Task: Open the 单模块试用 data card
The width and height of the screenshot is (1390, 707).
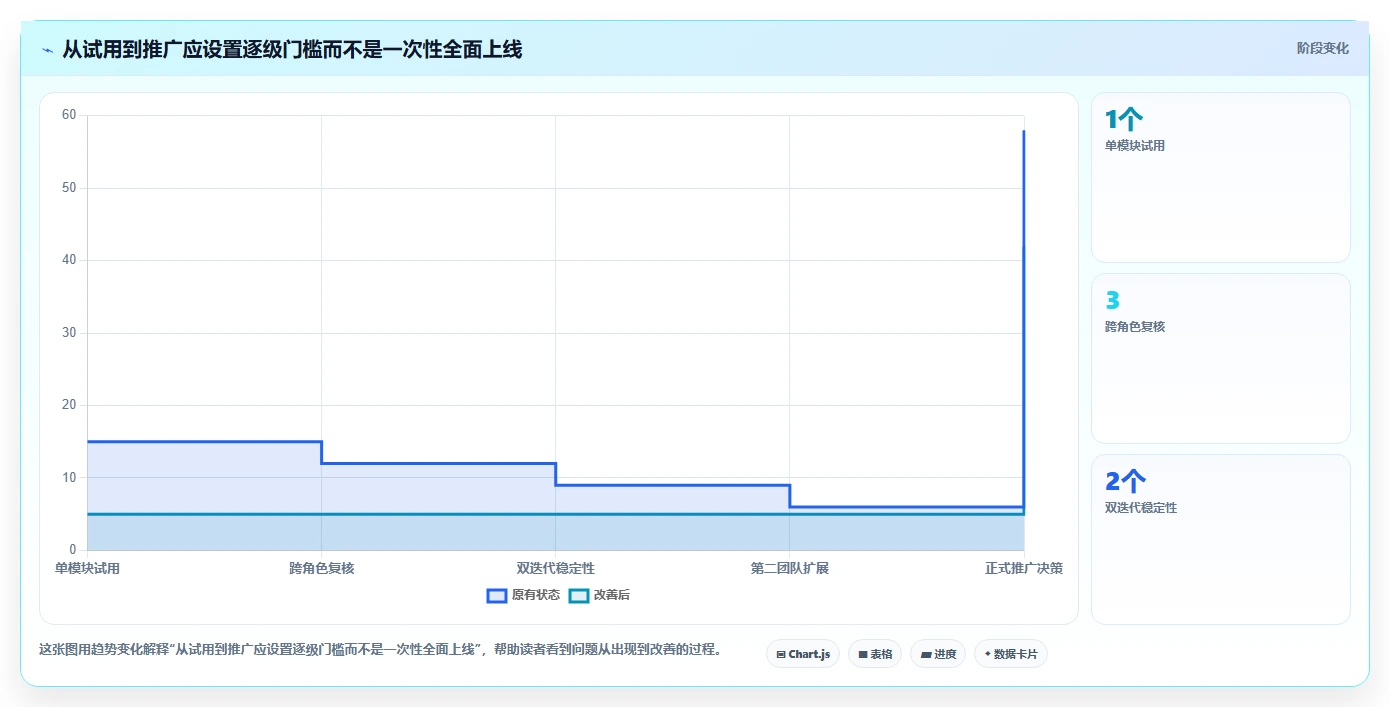Action: pyautogui.click(x=1221, y=178)
